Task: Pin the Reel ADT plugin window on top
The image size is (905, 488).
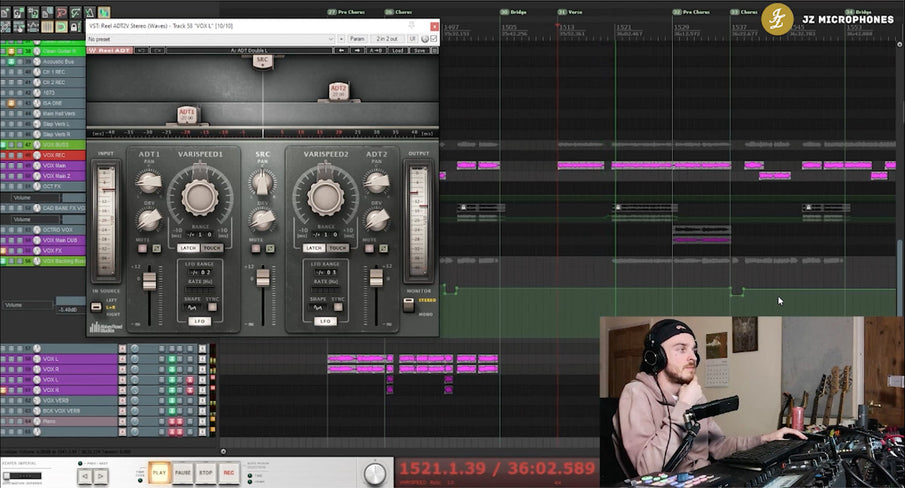Action: tap(412, 26)
